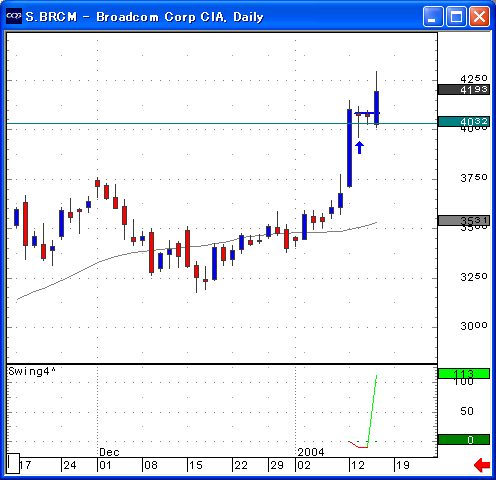This screenshot has width=496, height=480.
Task: Click the 3250 price scale label
Action: pos(474,277)
